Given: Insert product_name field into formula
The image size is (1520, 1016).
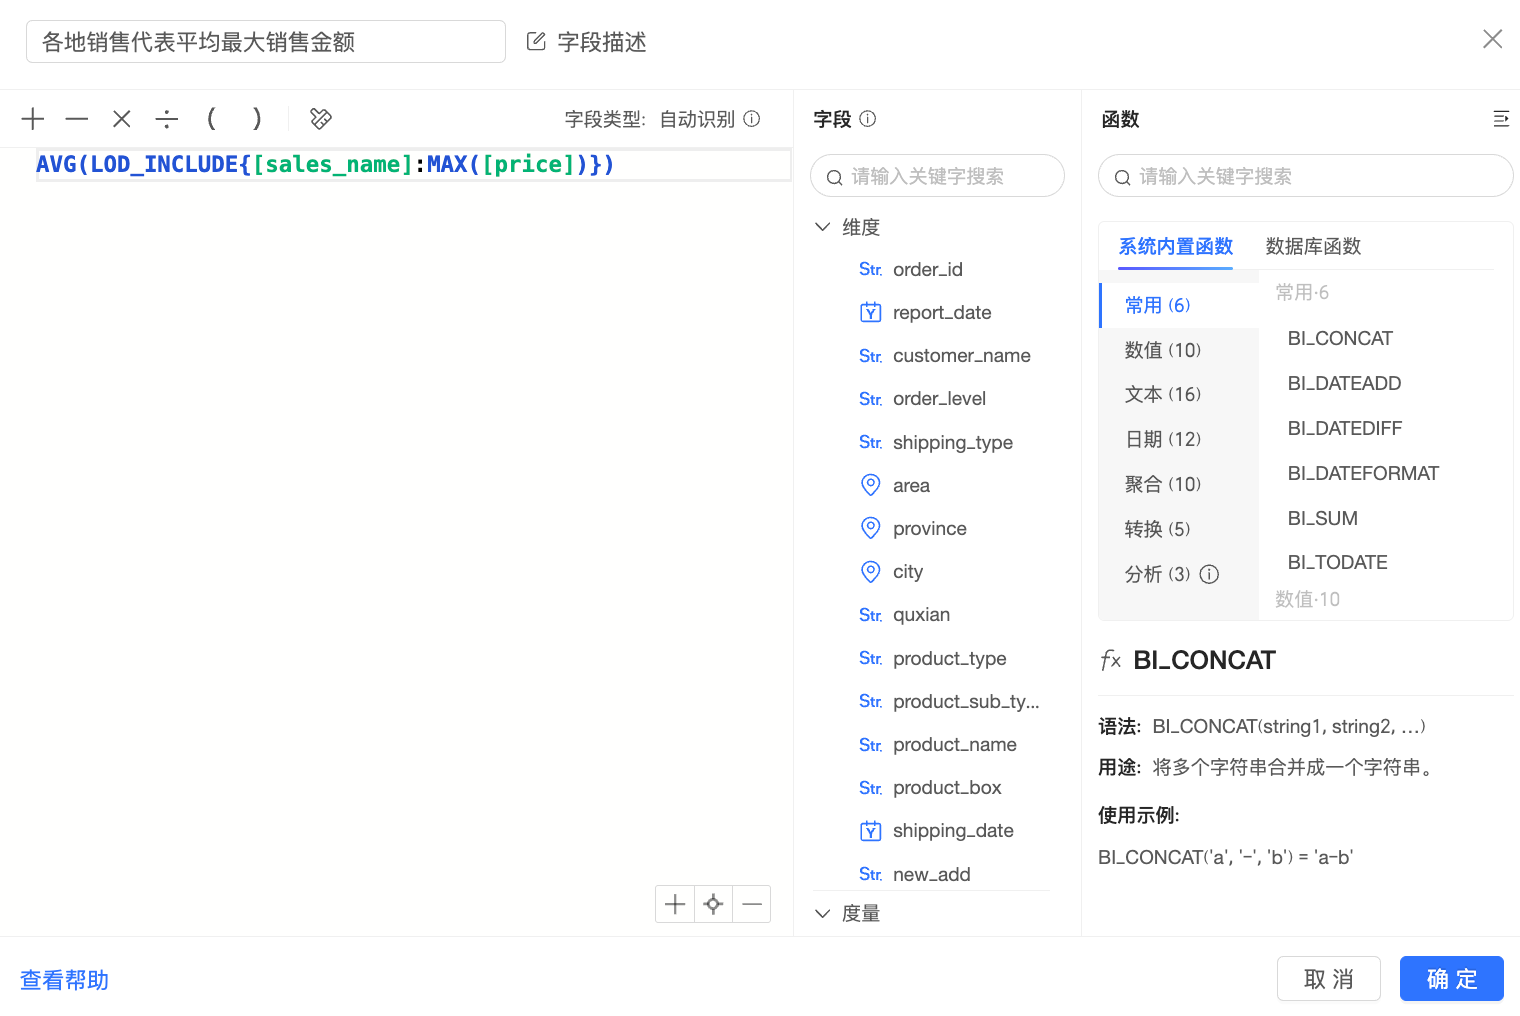Looking at the screenshot, I should coord(954,744).
